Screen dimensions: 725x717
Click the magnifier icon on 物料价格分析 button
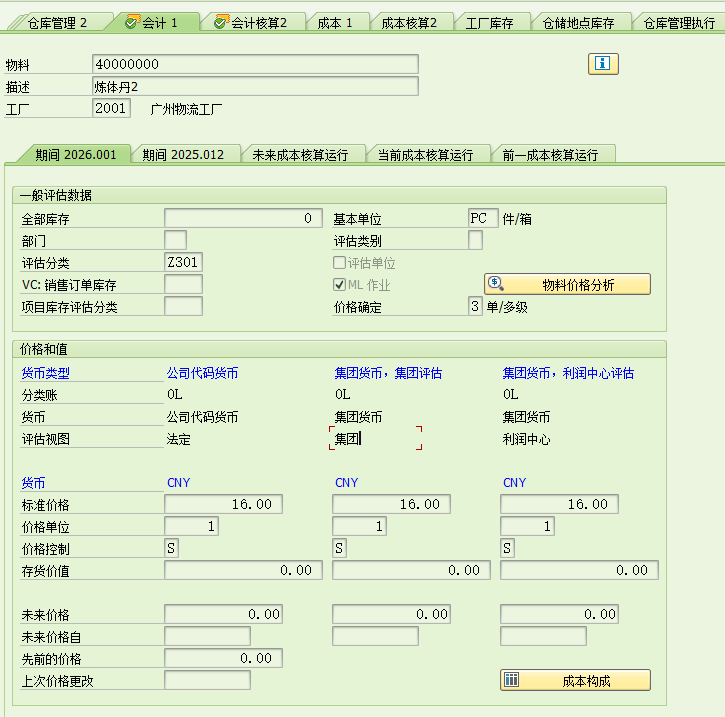pos(497,284)
